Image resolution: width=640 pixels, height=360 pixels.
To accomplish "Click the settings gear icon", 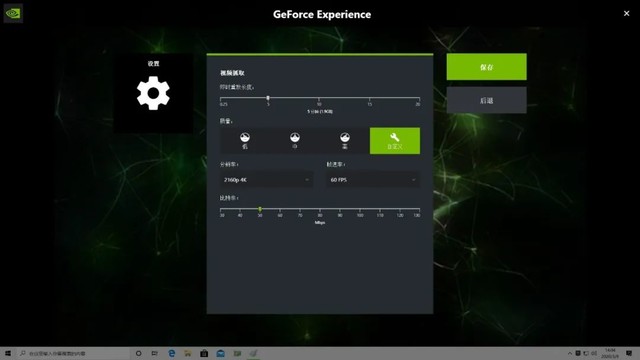I will click(153, 93).
